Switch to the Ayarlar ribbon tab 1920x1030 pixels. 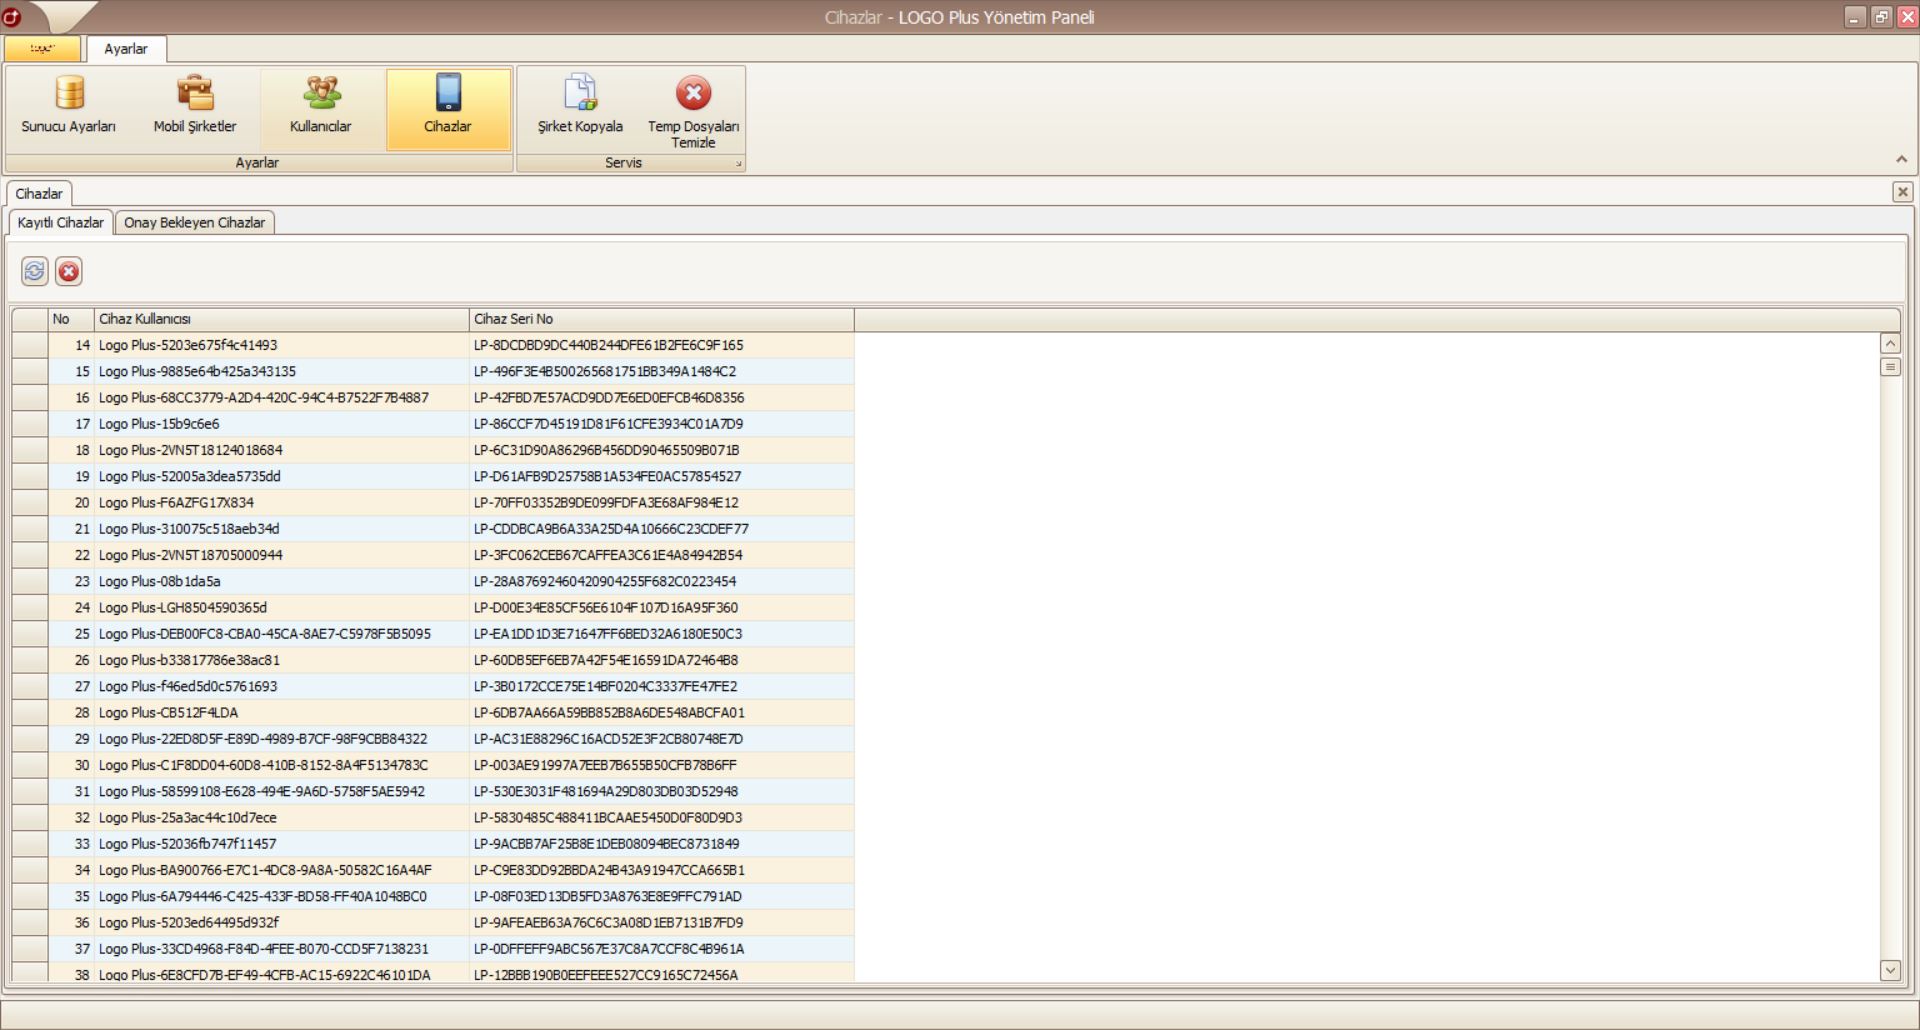[x=126, y=49]
